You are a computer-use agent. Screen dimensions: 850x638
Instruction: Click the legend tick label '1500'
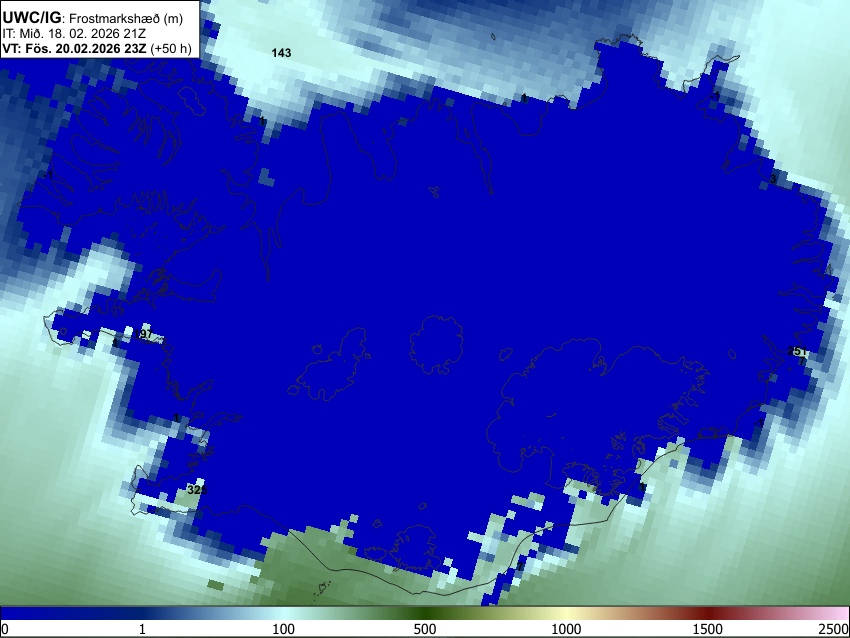pos(708,629)
